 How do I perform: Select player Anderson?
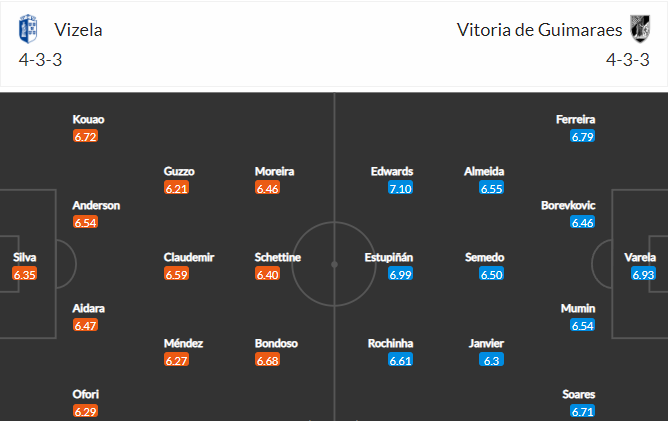coord(96,205)
